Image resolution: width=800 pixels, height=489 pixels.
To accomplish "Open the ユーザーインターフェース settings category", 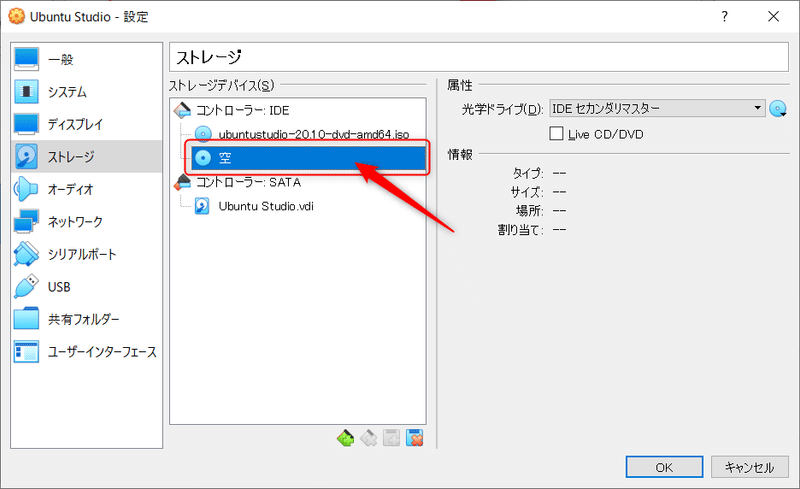I will pyautogui.click(x=86, y=352).
